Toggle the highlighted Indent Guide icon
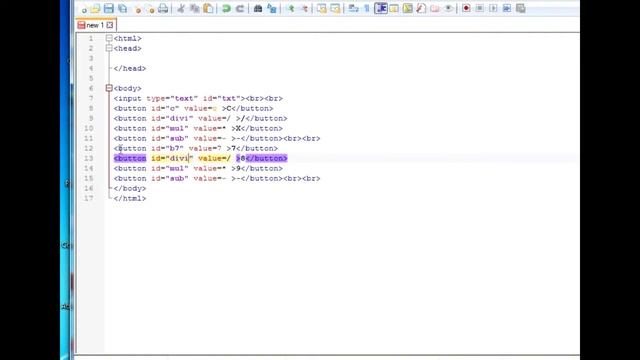 [381, 8]
